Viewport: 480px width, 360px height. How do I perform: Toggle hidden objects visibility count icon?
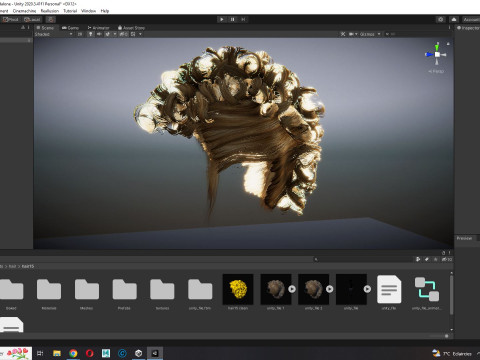click(123, 34)
